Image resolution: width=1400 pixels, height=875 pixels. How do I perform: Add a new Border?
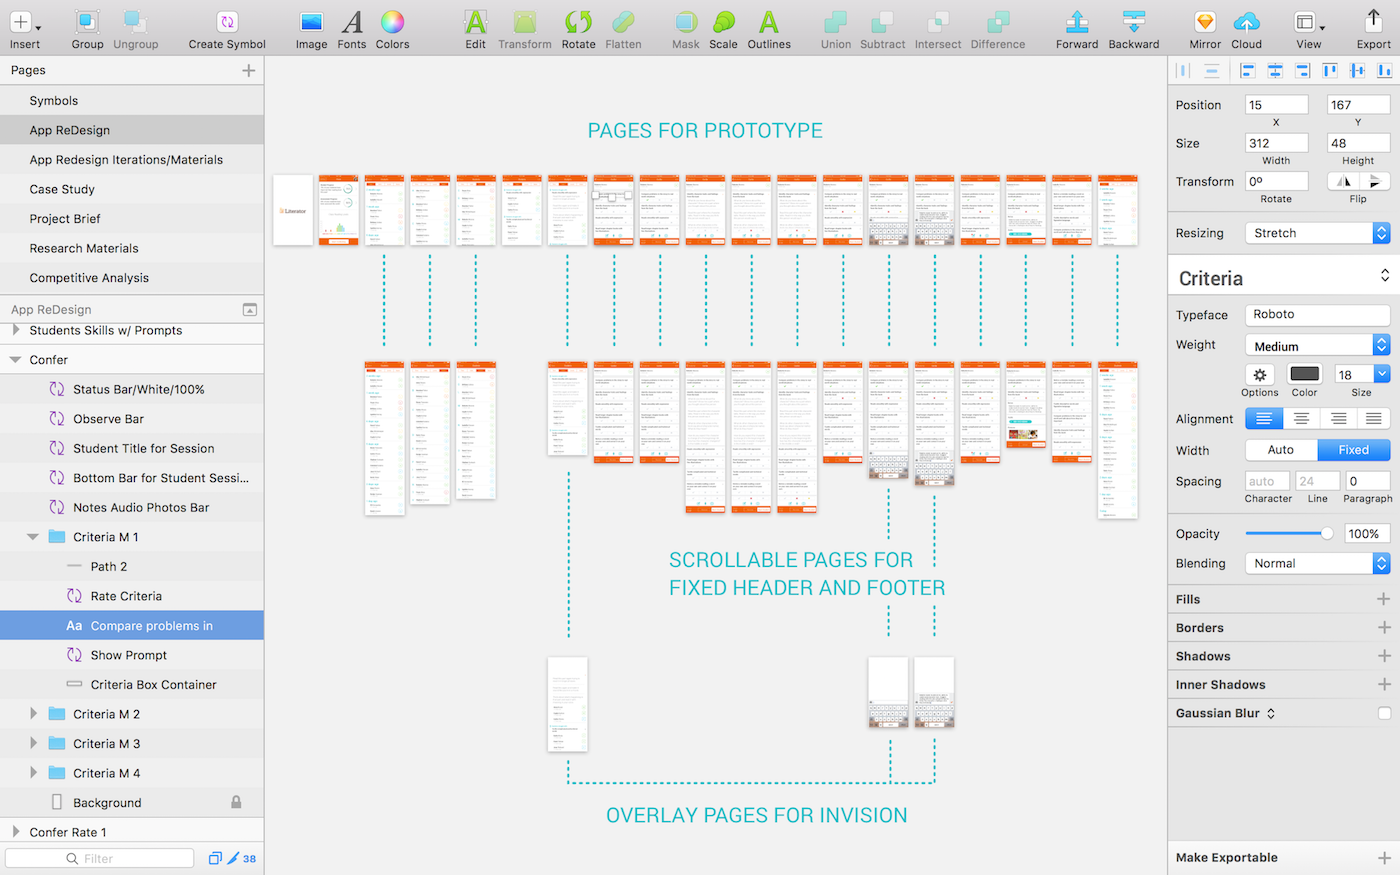coord(1383,627)
